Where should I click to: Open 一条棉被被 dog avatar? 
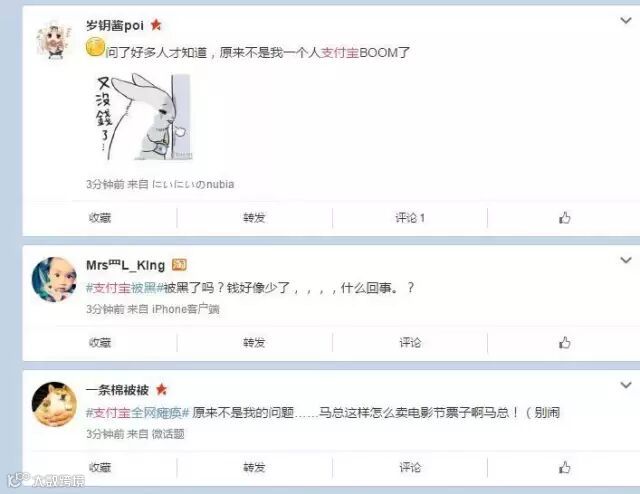click(54, 404)
